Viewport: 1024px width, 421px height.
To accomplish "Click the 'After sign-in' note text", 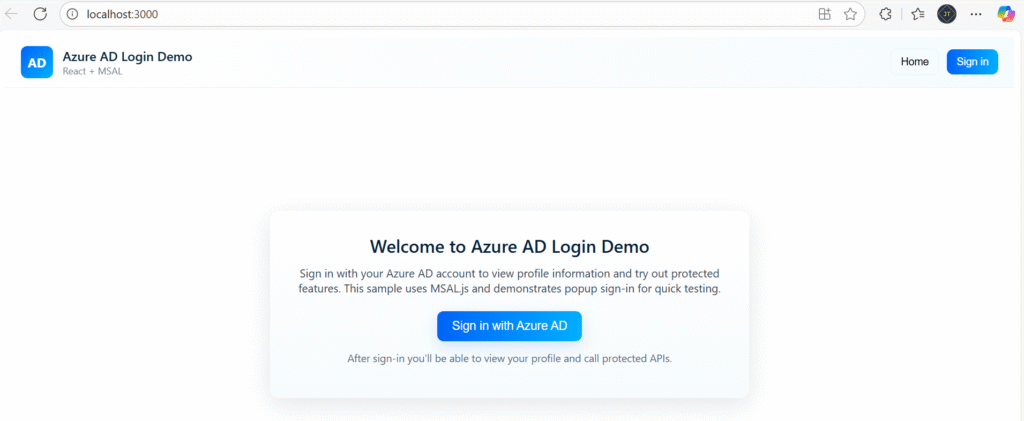I will (509, 358).
